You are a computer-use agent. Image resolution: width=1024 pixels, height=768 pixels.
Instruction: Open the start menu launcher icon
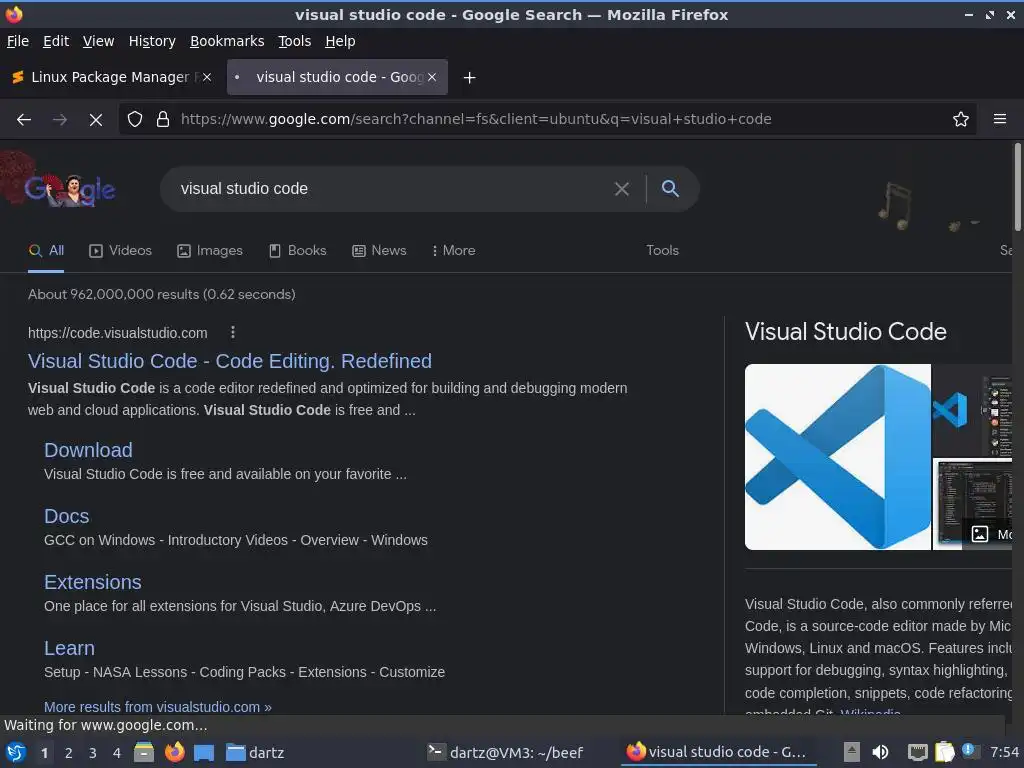(16, 752)
